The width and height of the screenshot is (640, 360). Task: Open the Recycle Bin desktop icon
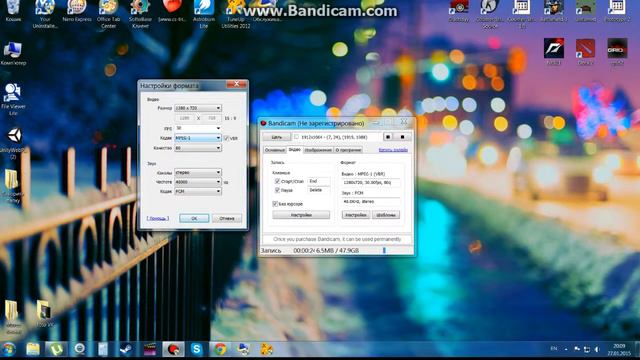(13, 10)
